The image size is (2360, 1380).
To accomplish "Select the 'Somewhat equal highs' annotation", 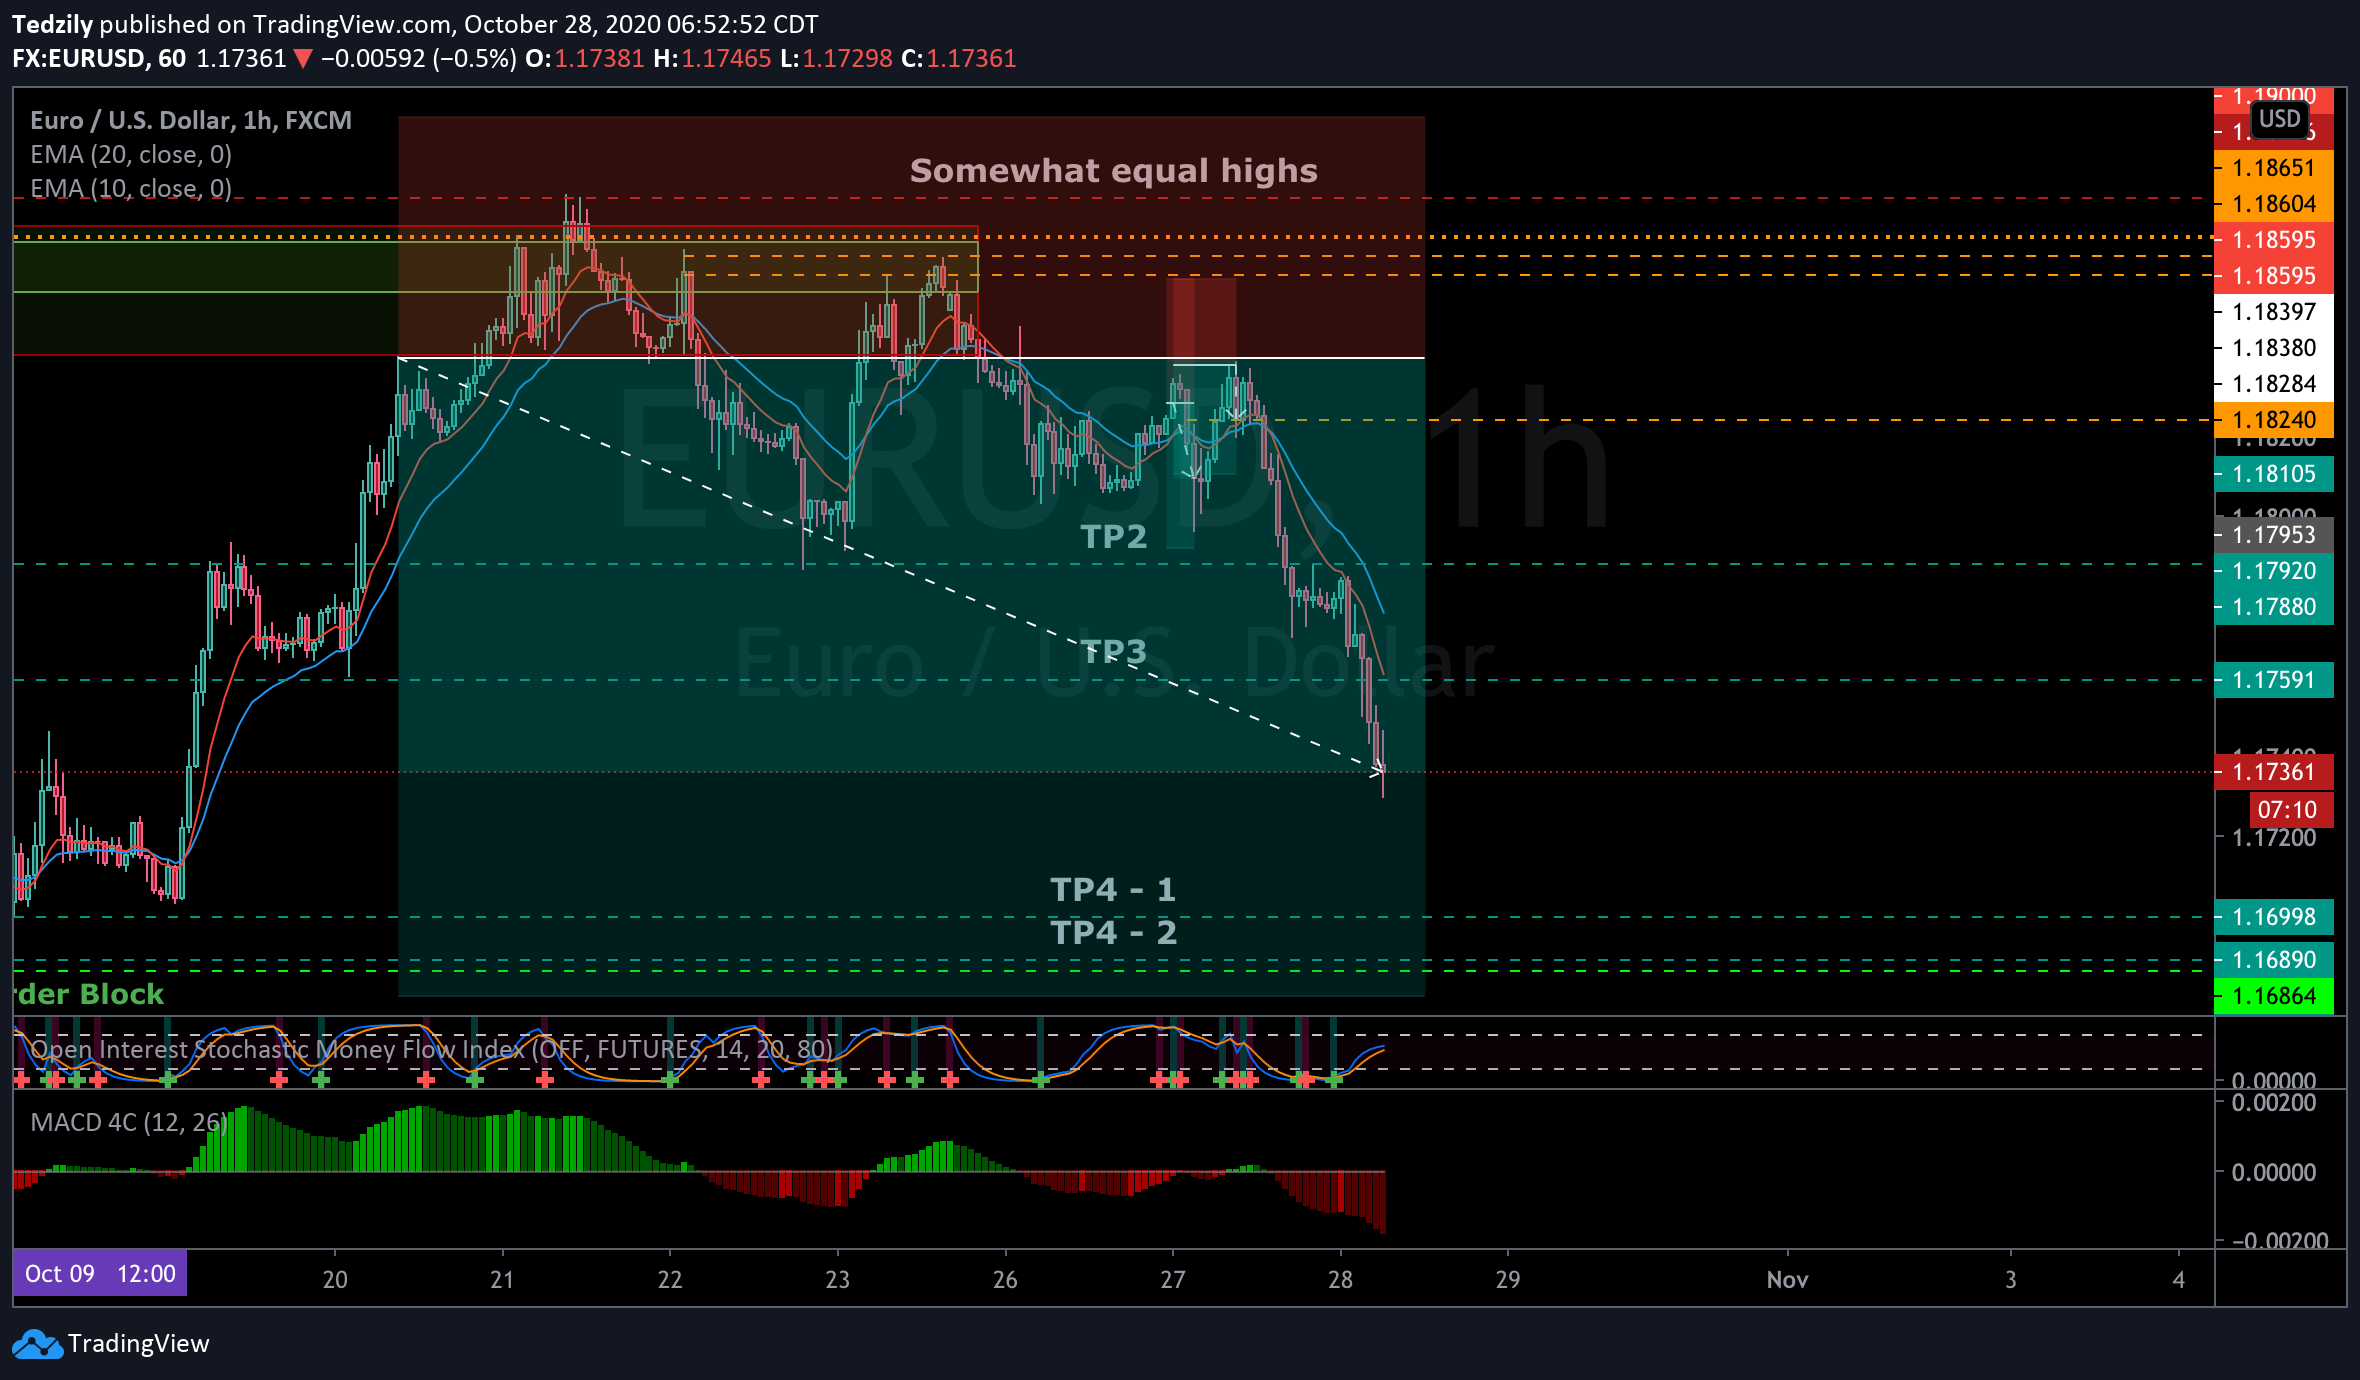I will (x=1113, y=171).
